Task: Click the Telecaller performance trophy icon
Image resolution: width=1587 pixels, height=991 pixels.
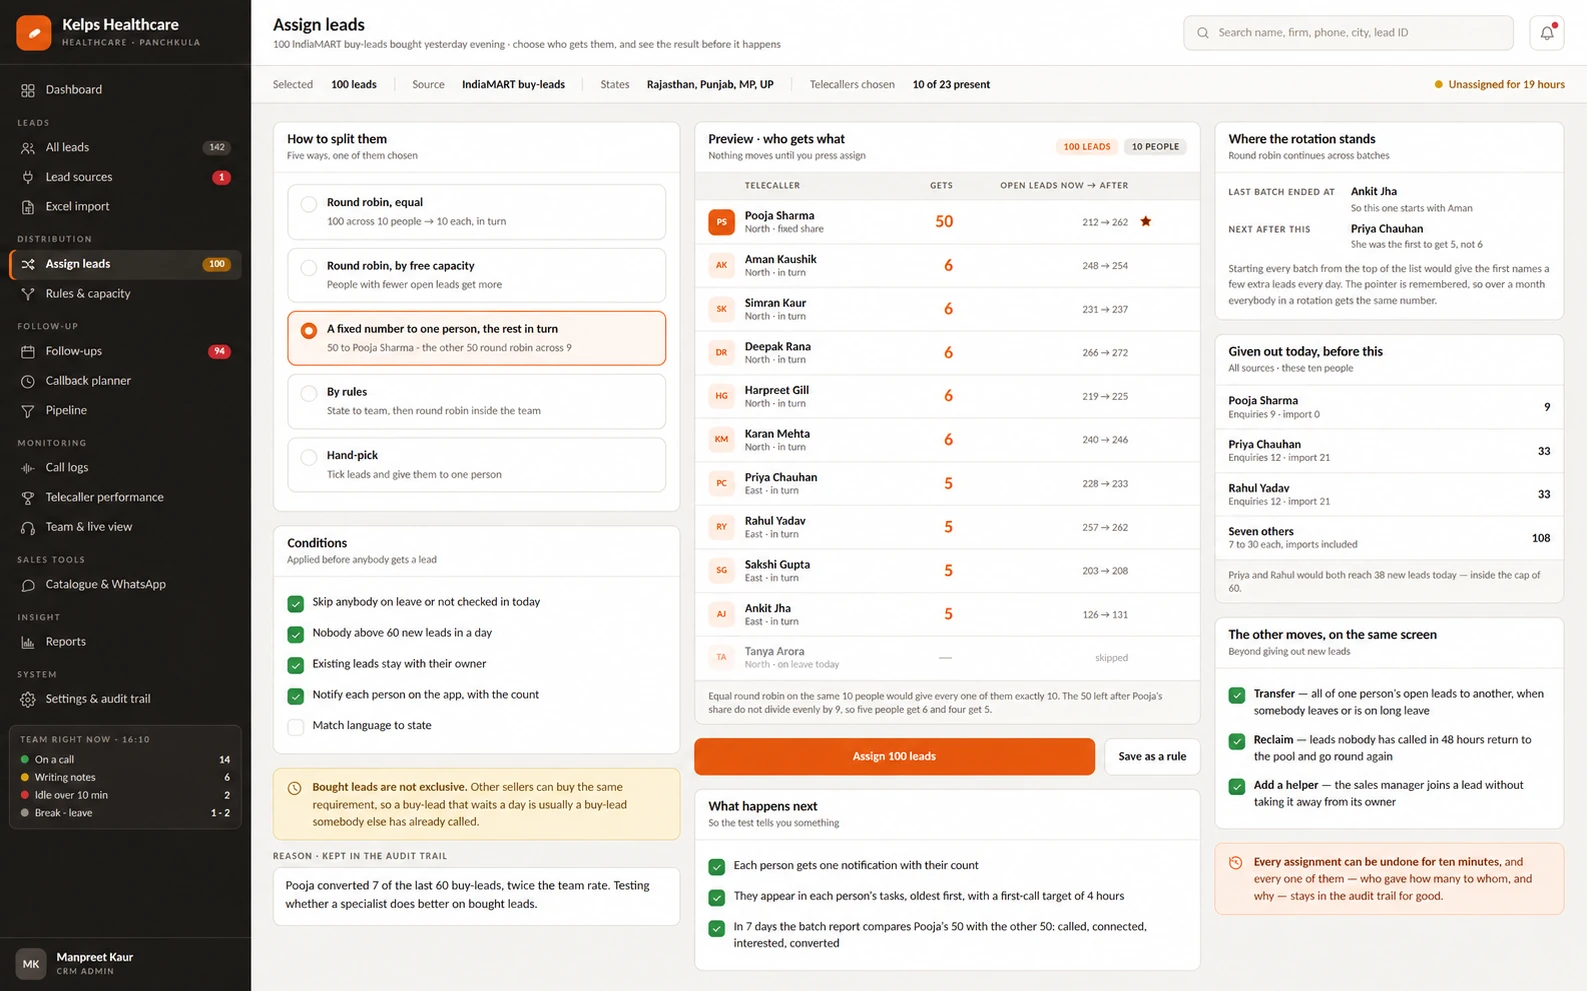Action: [x=28, y=498]
